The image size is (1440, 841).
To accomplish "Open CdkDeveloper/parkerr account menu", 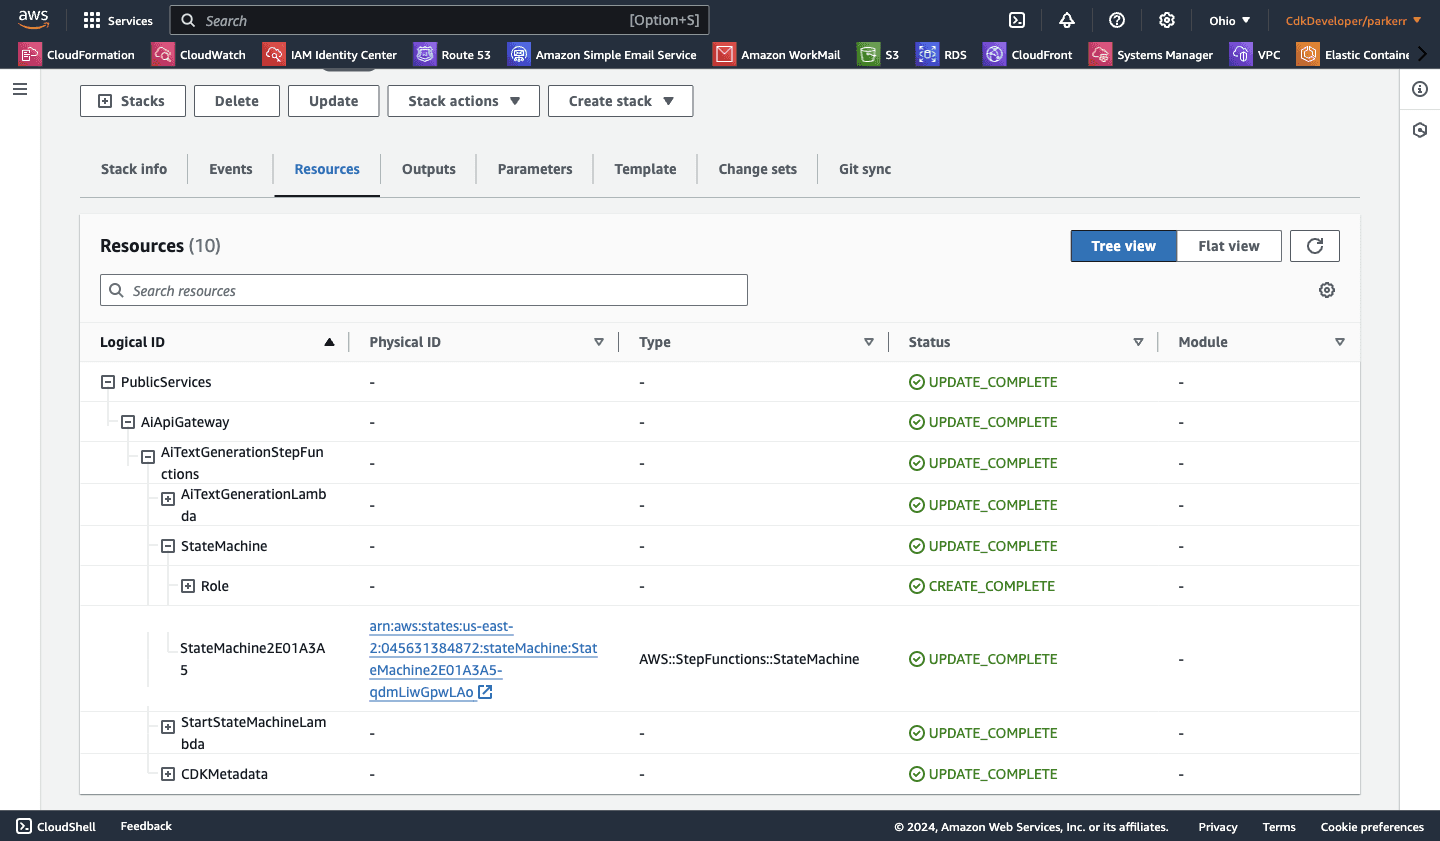I will click(1353, 20).
